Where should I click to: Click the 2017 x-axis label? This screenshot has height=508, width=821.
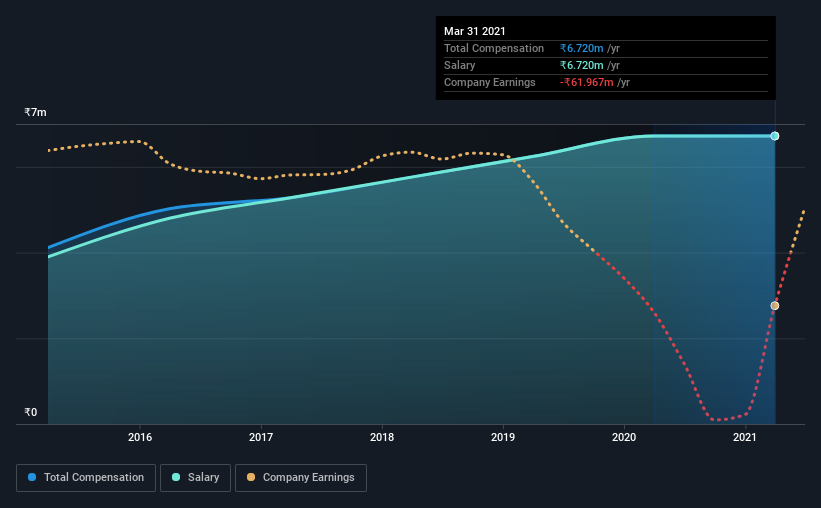point(261,437)
